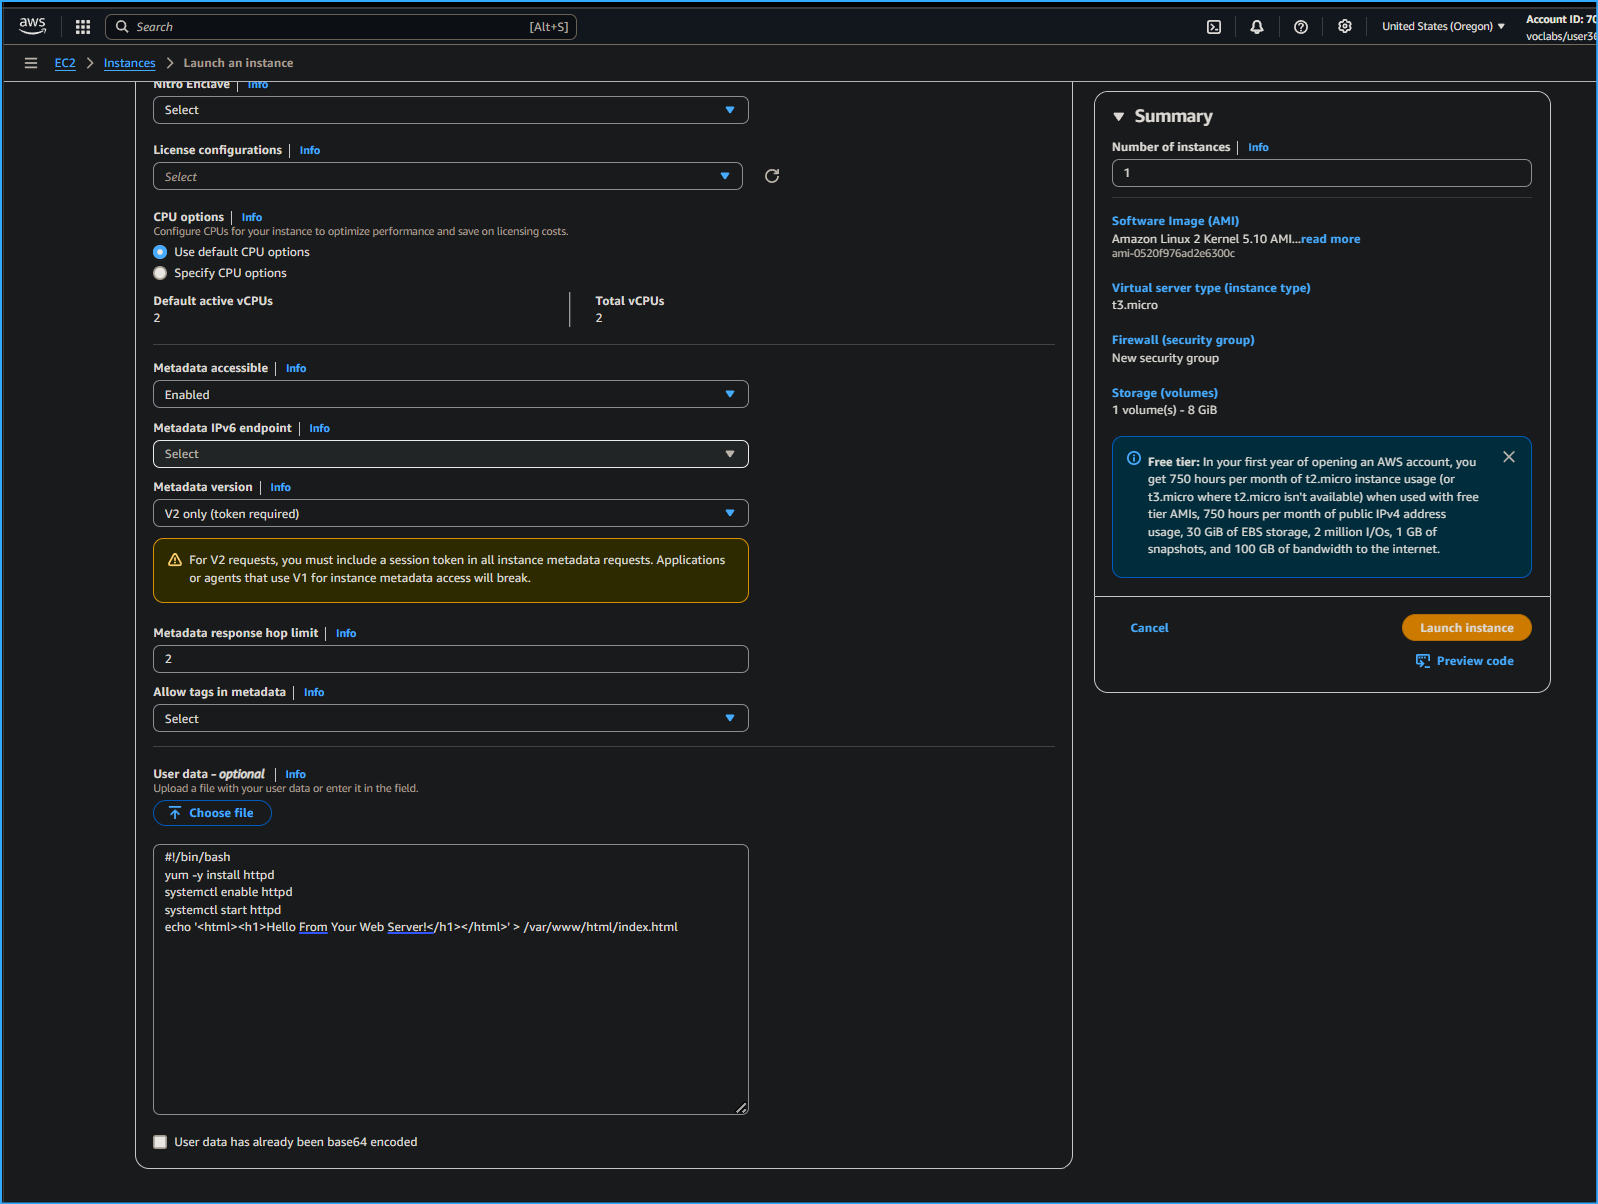Open settings gear icon in top bar
This screenshot has width=1598, height=1204.
pos(1345,27)
